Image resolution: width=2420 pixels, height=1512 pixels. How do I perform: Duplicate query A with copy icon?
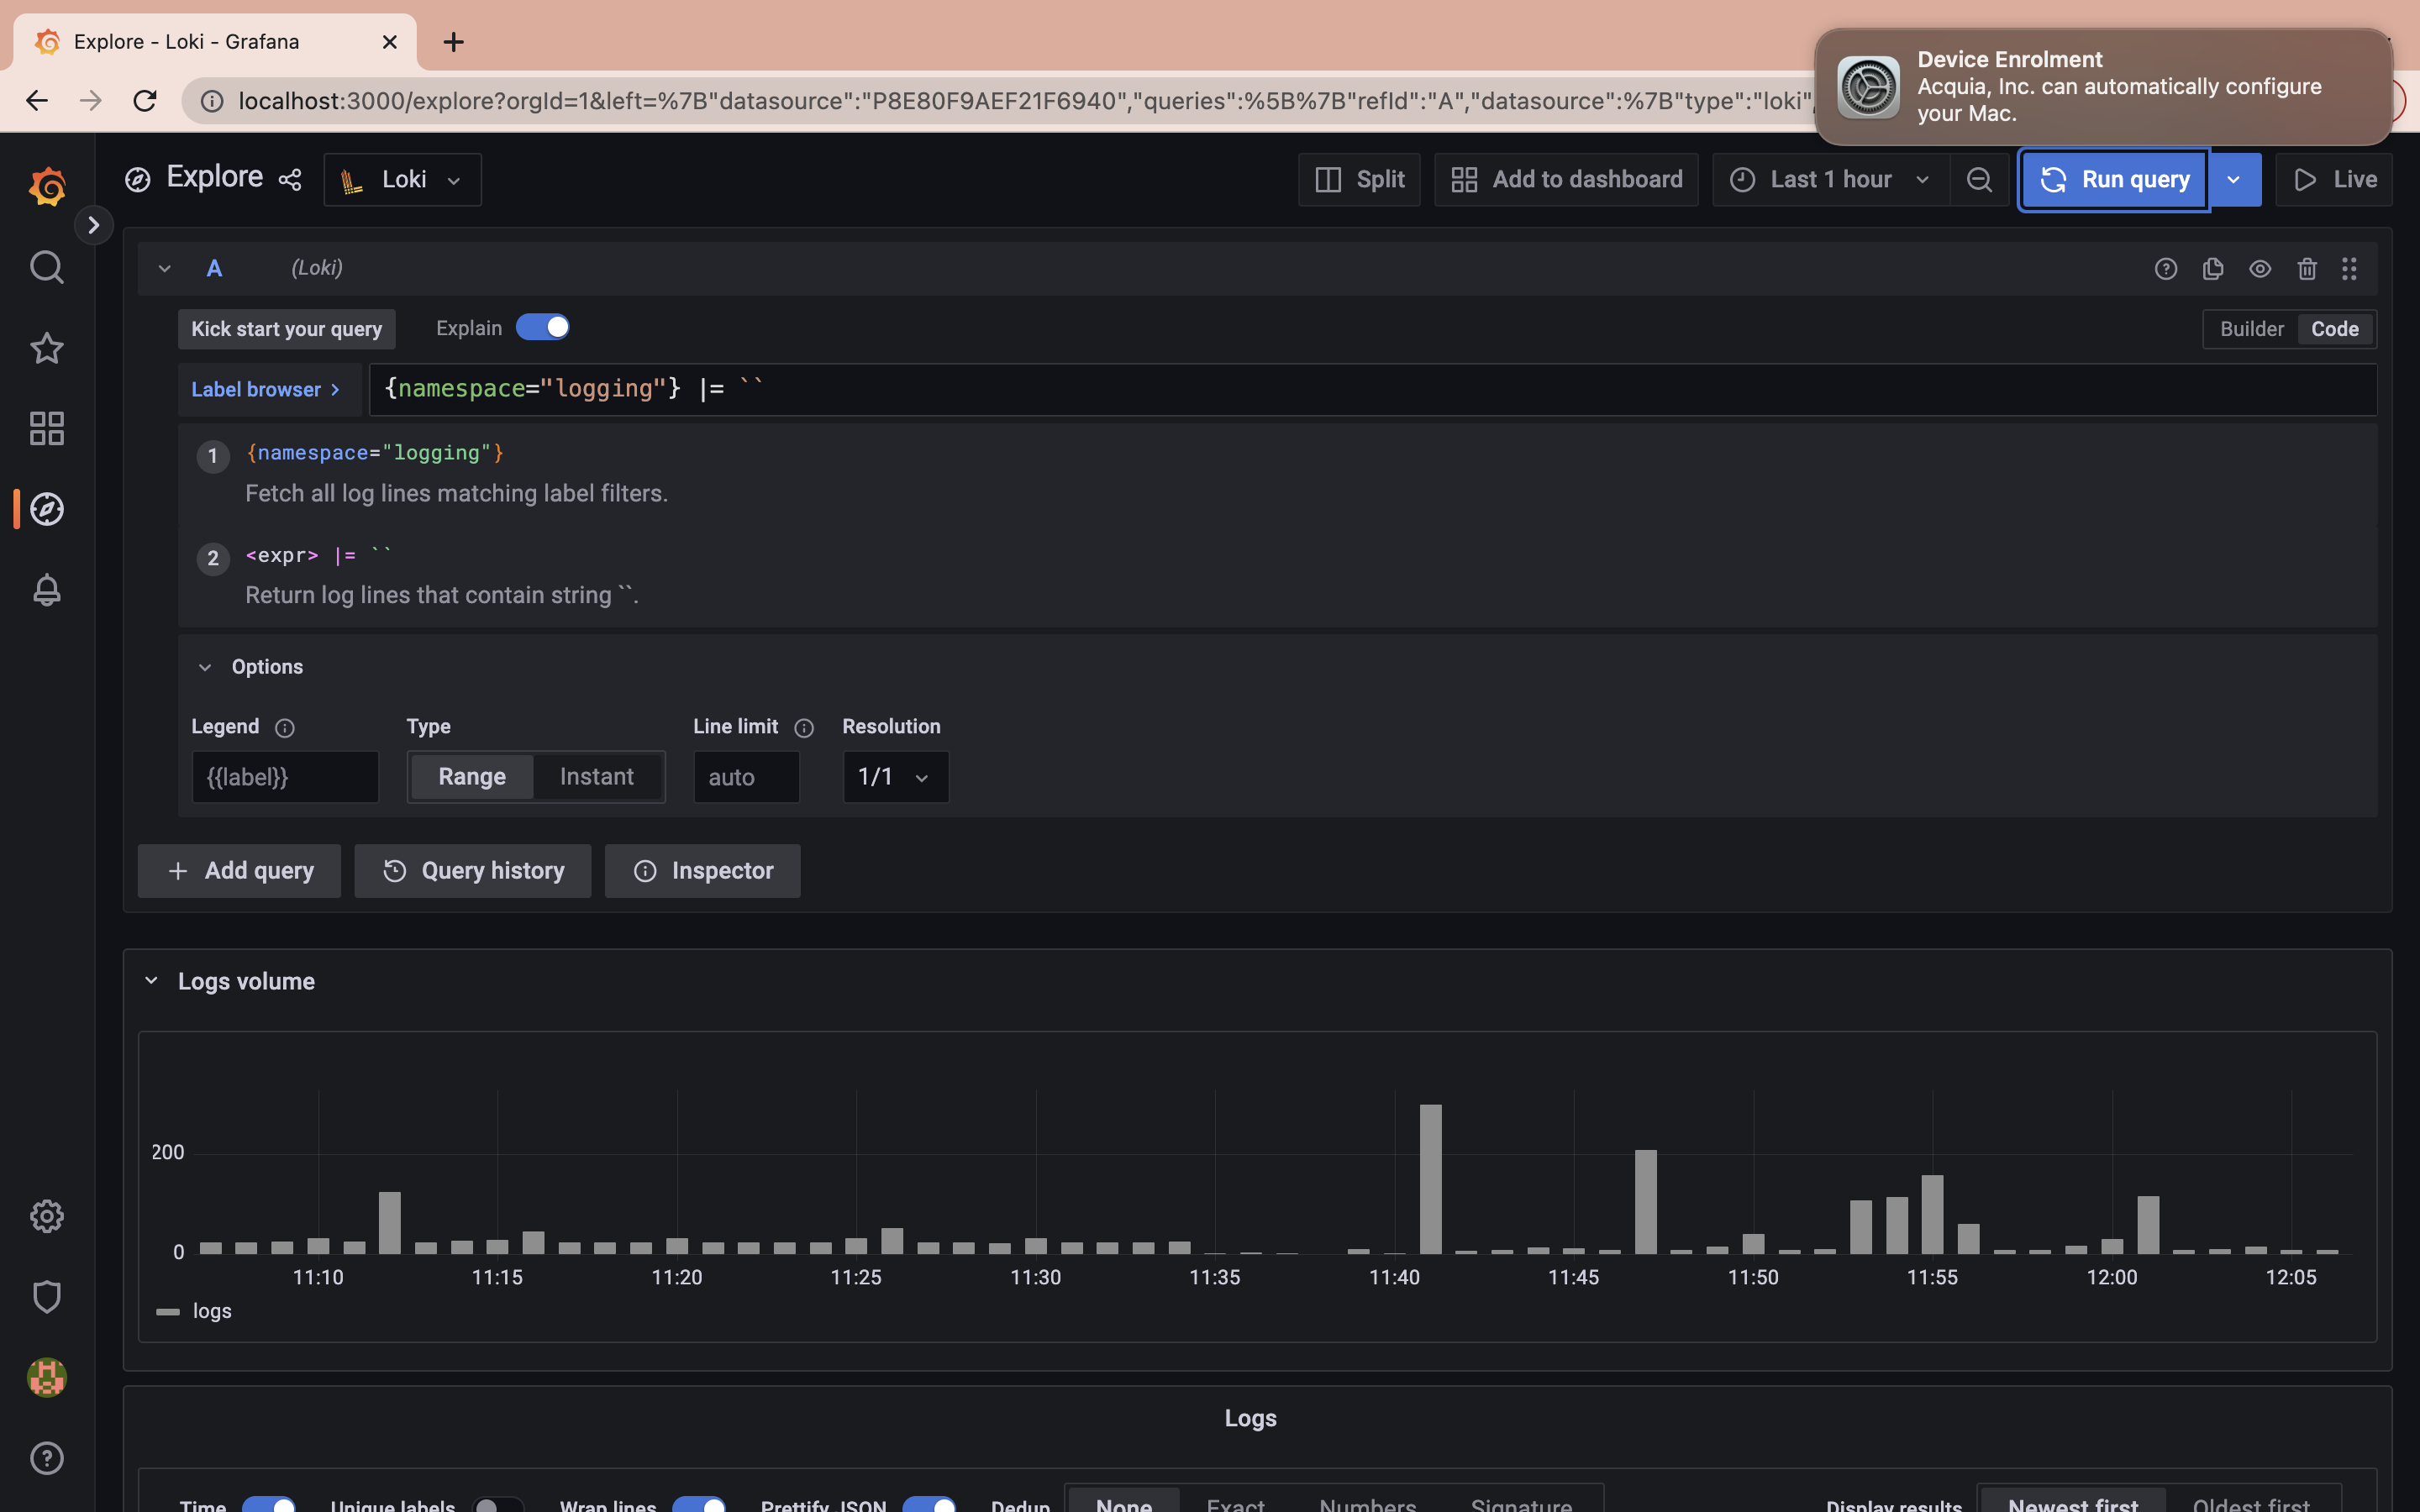[2212, 268]
